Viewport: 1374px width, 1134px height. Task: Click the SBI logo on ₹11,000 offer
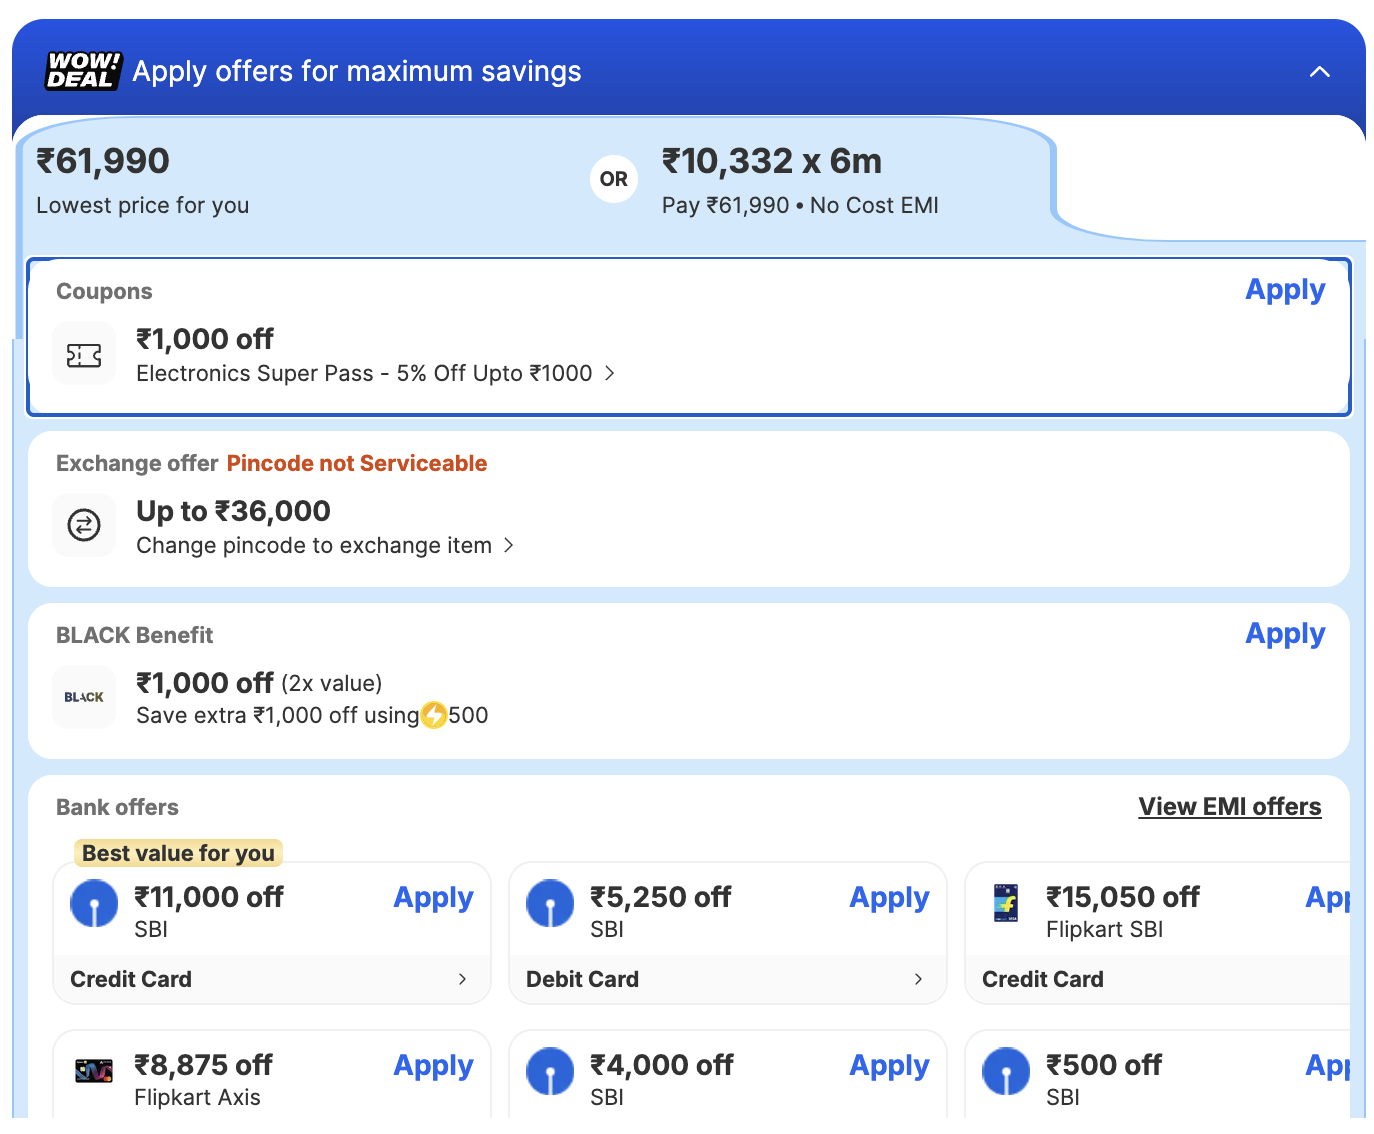pyautogui.click(x=94, y=904)
